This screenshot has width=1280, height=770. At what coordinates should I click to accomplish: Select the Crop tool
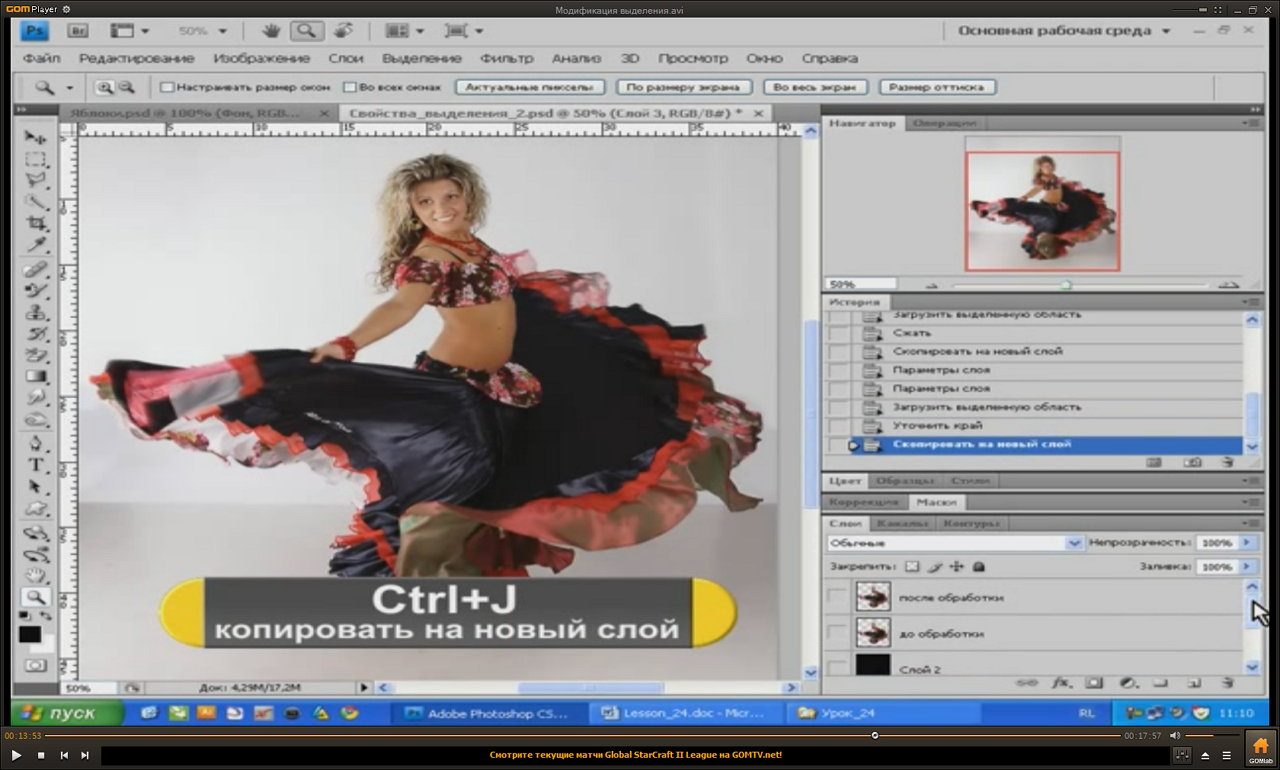pyautogui.click(x=36, y=223)
